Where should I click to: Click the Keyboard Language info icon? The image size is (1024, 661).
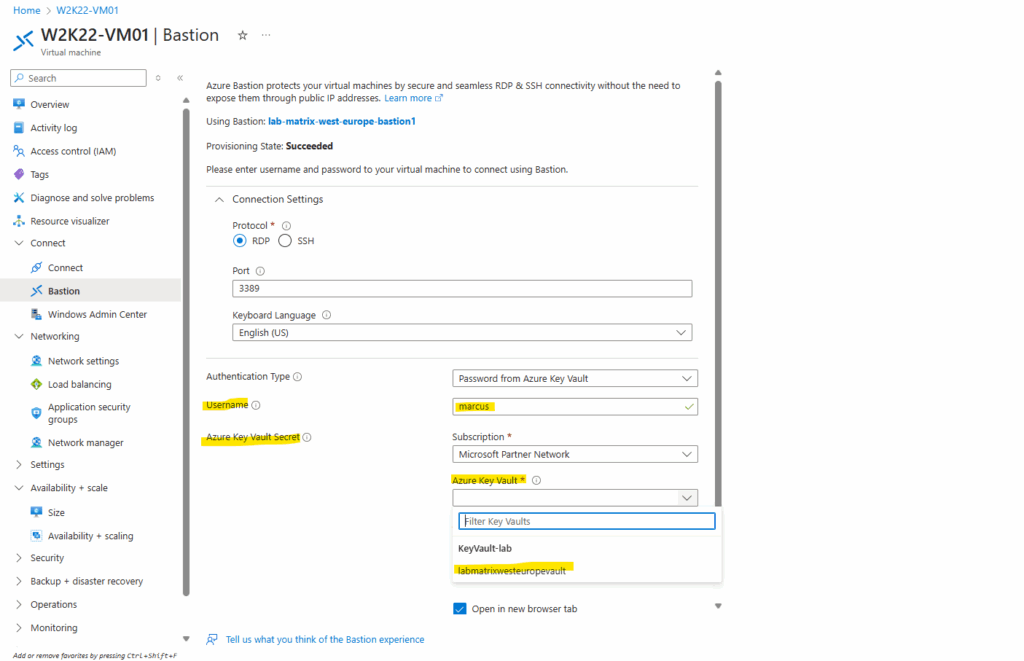click(327, 315)
